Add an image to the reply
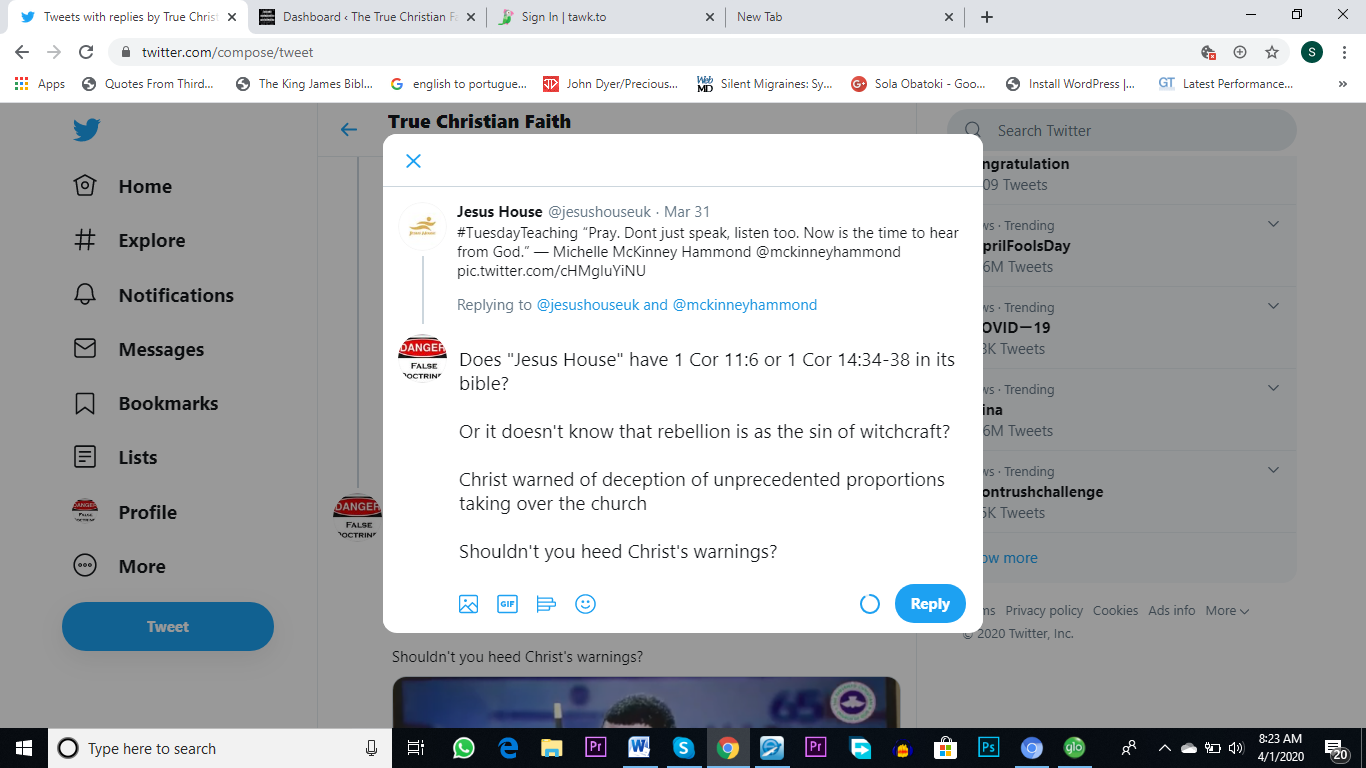 [x=468, y=604]
